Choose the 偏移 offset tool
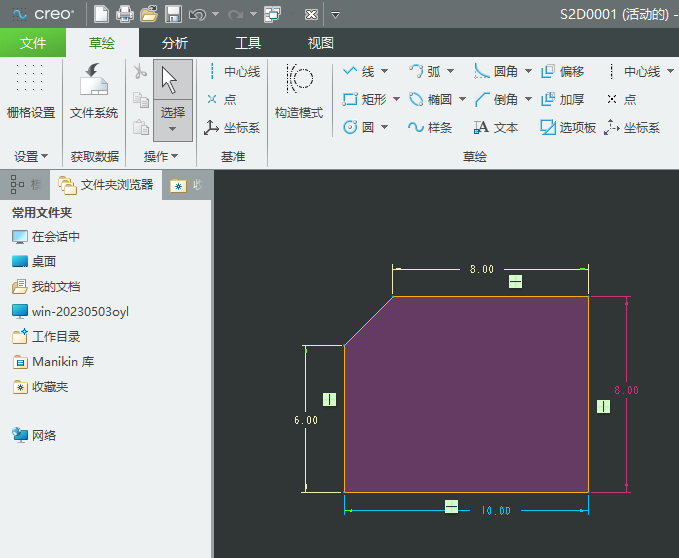 562,72
